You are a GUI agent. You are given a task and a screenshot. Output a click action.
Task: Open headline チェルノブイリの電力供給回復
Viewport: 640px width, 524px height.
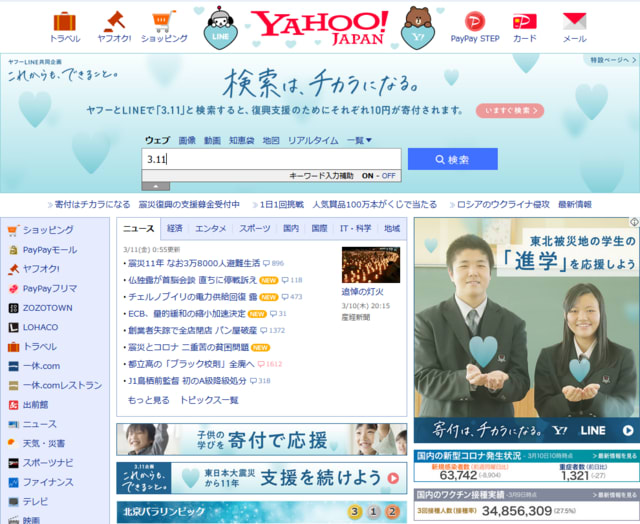pyautogui.click(x=192, y=297)
